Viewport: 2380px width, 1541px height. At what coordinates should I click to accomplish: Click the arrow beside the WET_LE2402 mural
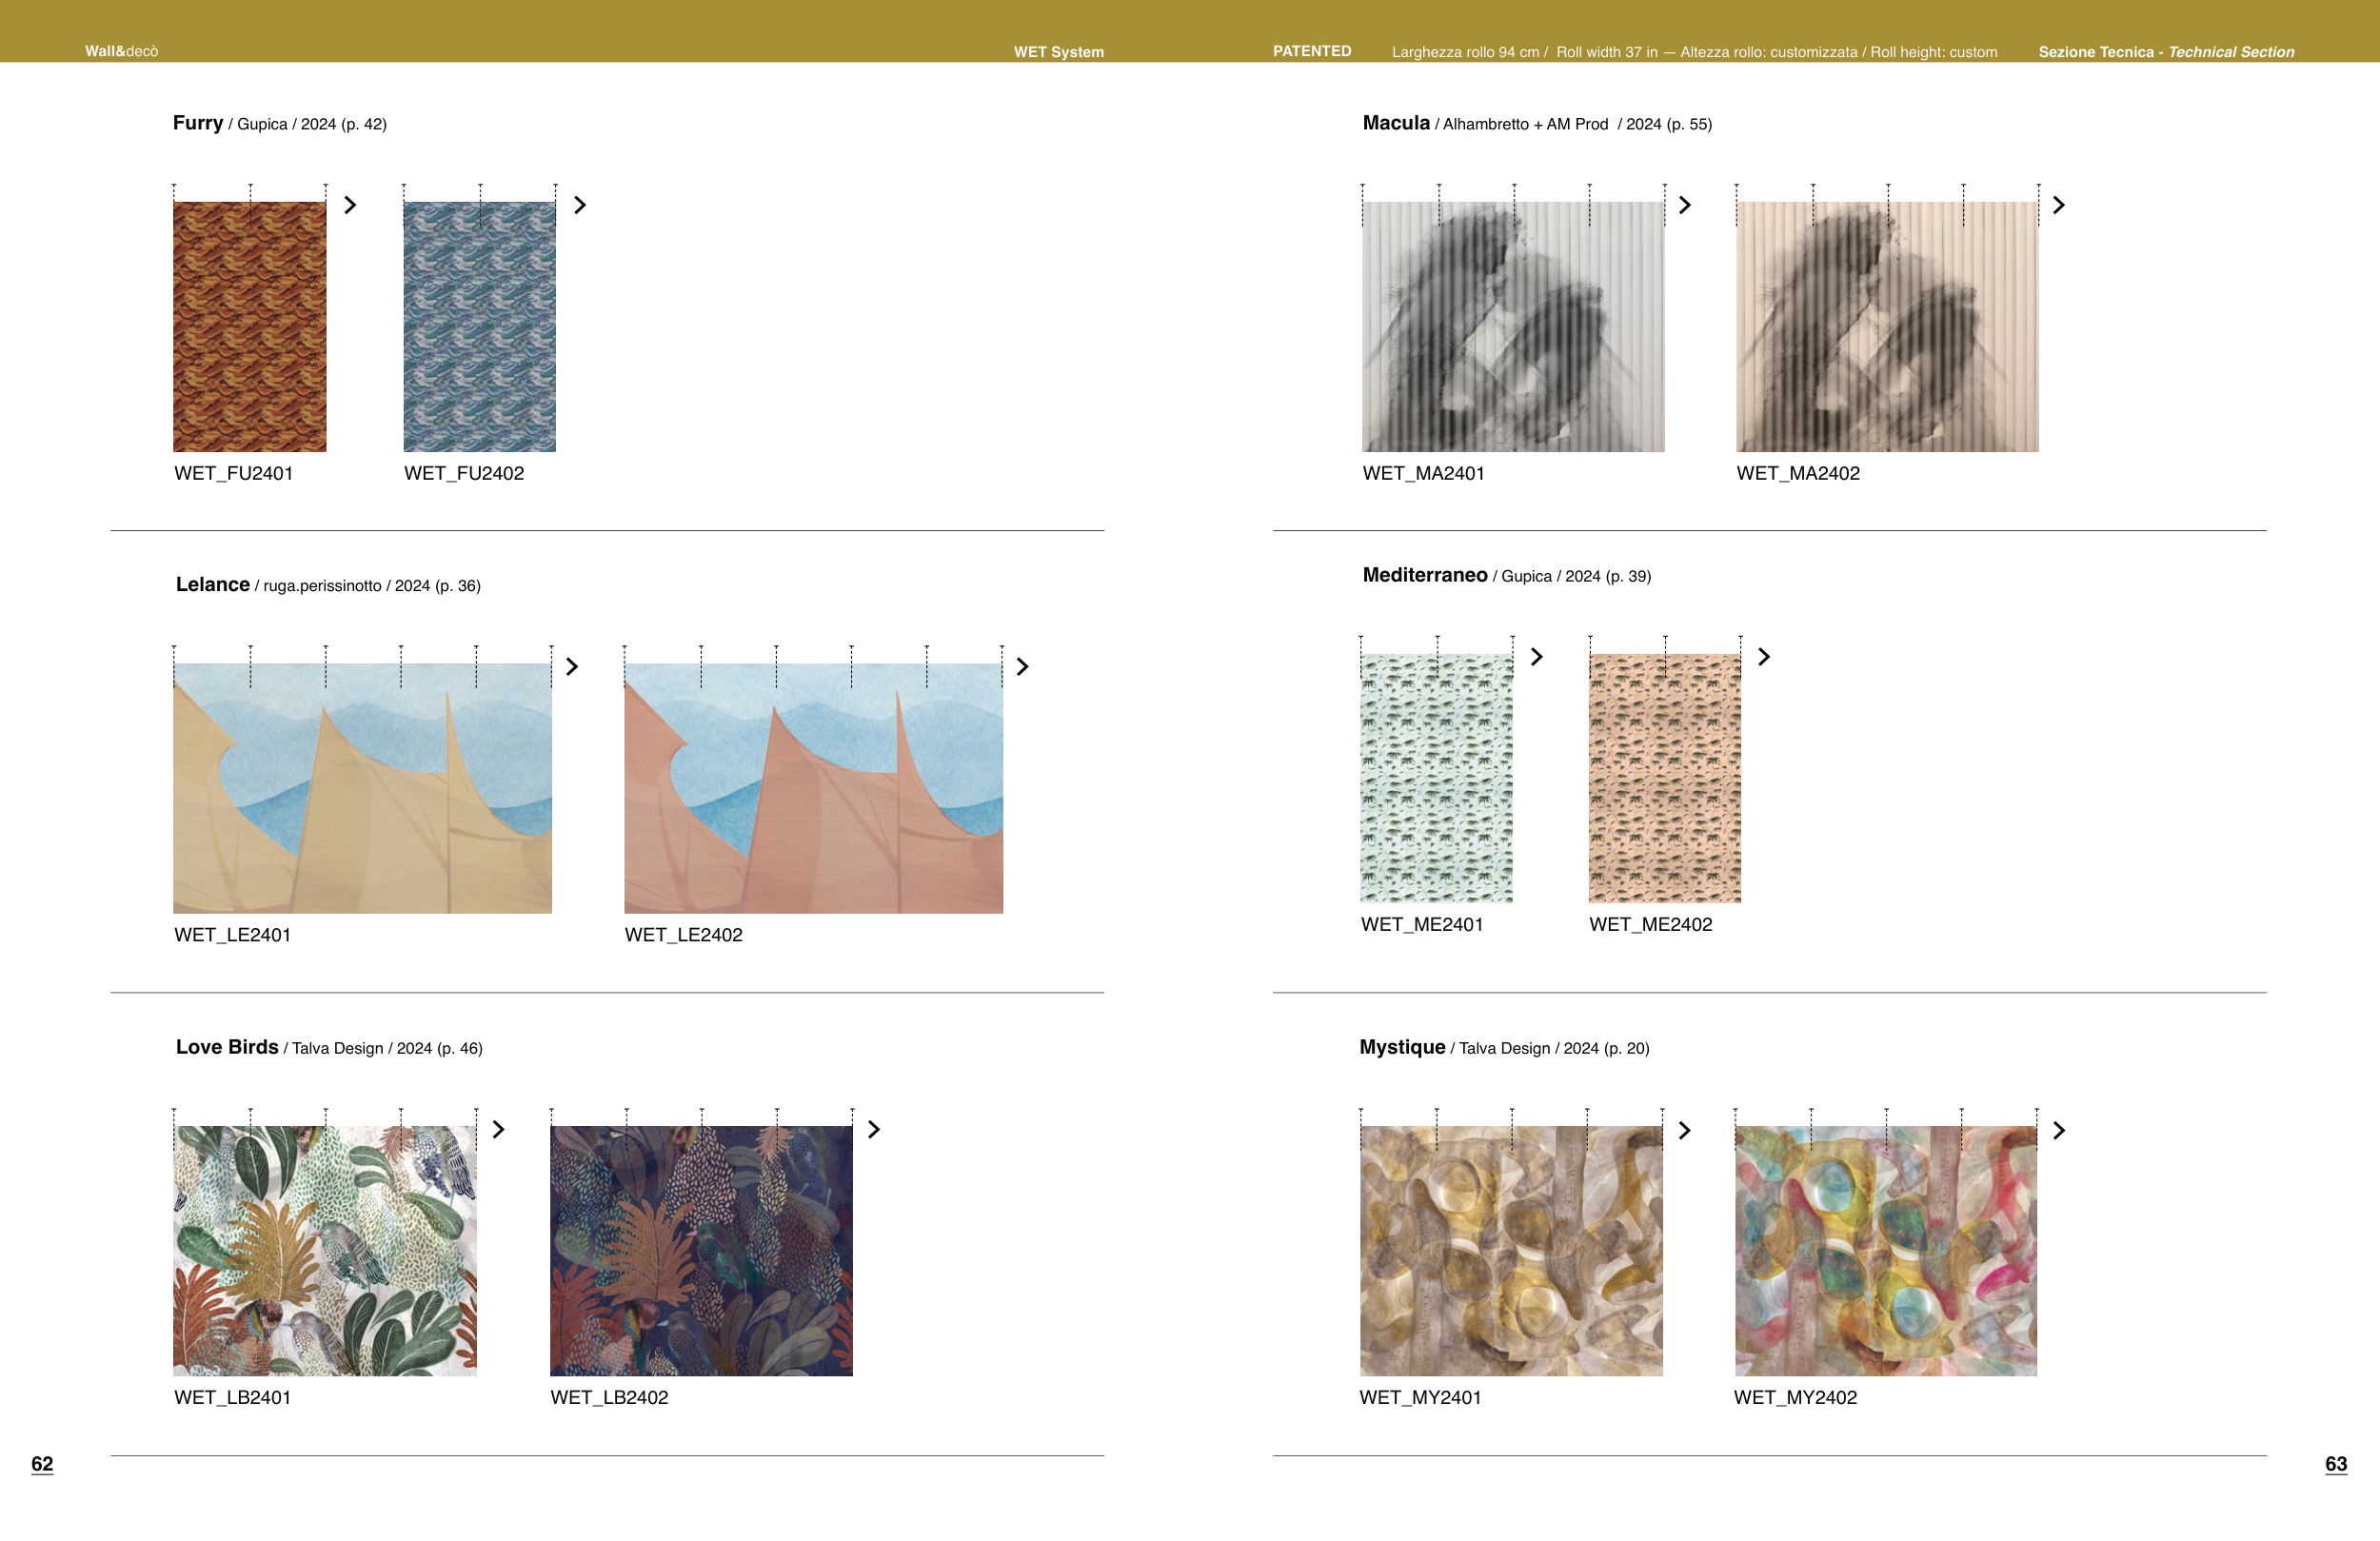coord(1022,667)
